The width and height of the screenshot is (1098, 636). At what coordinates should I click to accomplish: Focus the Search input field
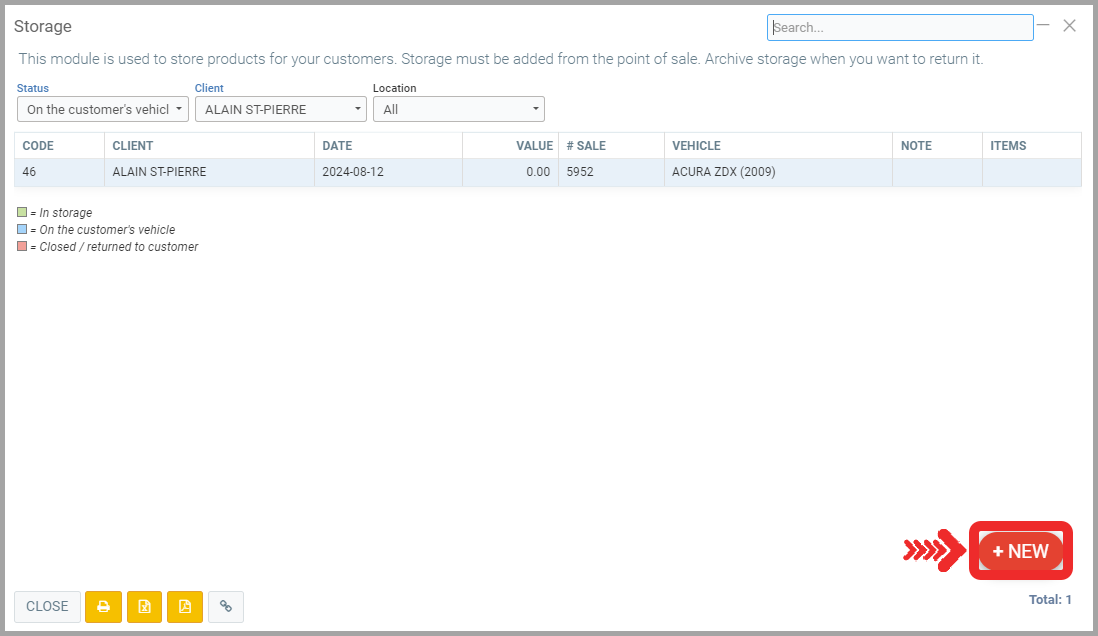point(900,27)
